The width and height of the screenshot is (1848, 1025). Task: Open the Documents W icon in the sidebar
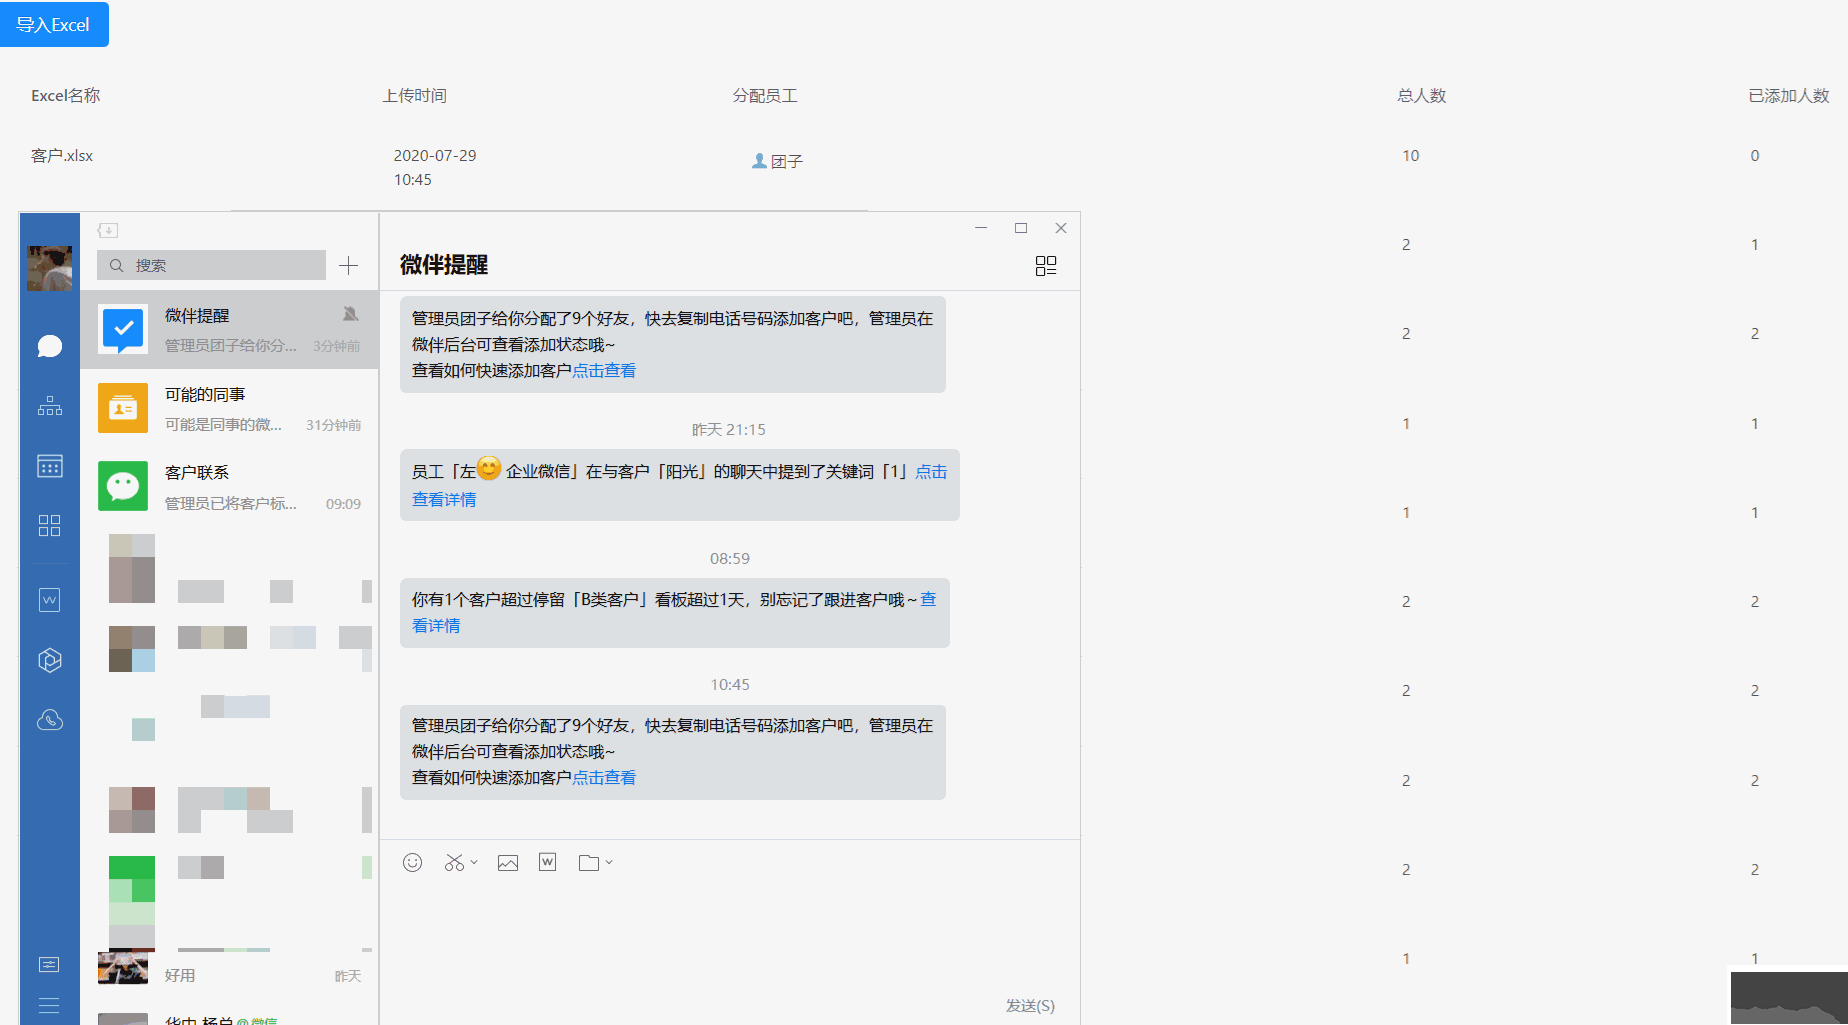[49, 599]
